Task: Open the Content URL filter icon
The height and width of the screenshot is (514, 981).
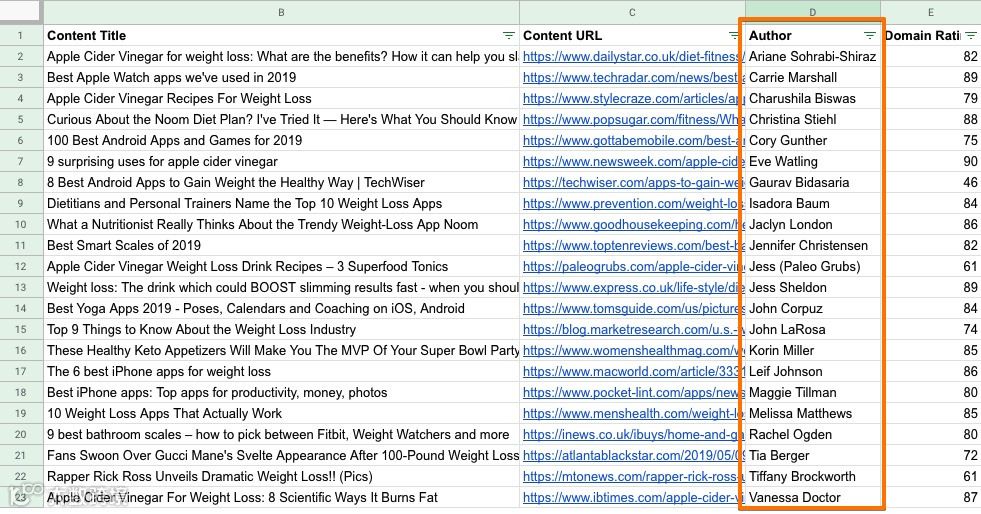Action: pyautogui.click(x=734, y=36)
